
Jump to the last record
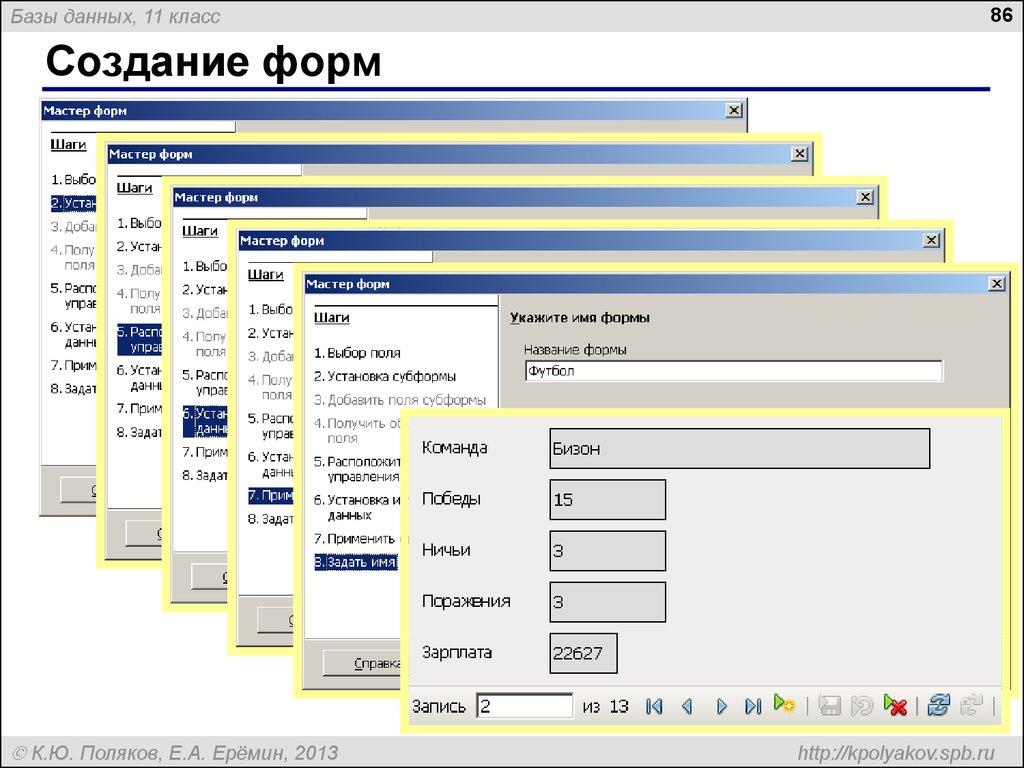click(754, 706)
